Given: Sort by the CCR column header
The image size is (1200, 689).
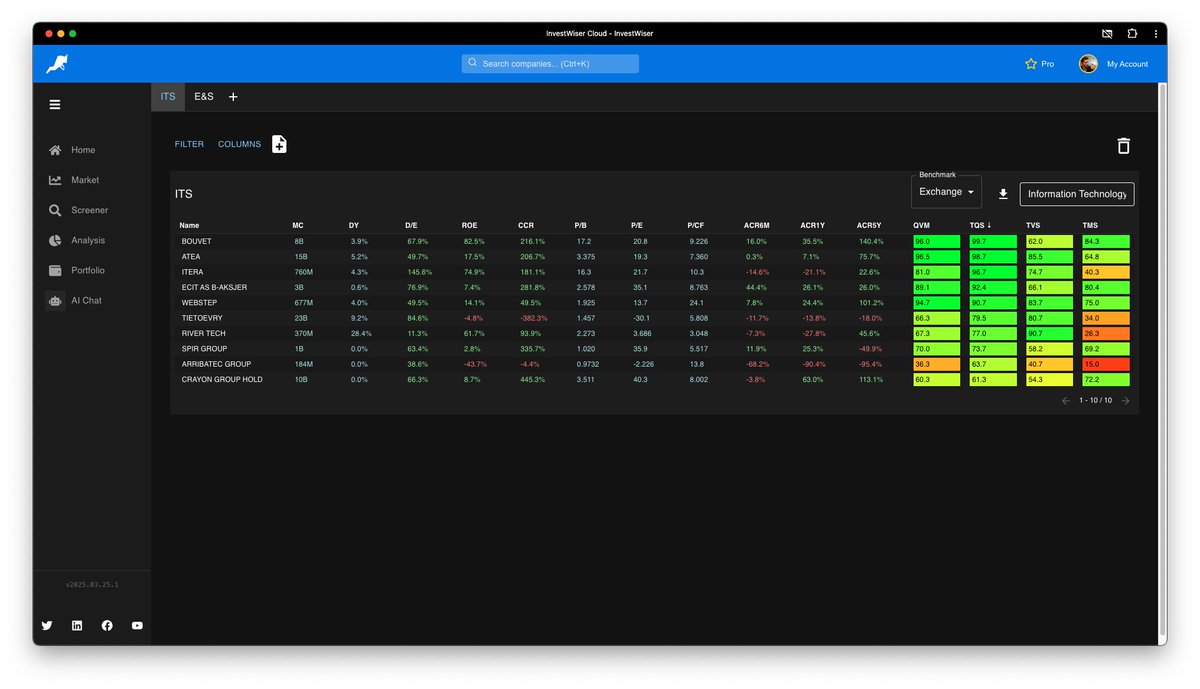Looking at the screenshot, I should tap(526, 225).
